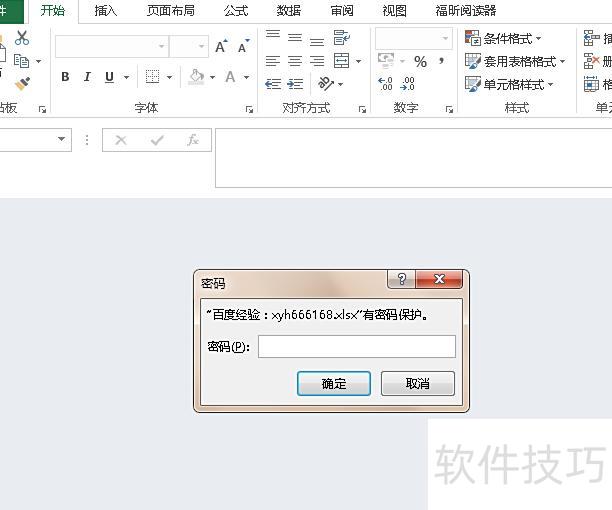Open the 对齐方式 alignment dialog launcher
The image size is (612, 510).
[363, 110]
